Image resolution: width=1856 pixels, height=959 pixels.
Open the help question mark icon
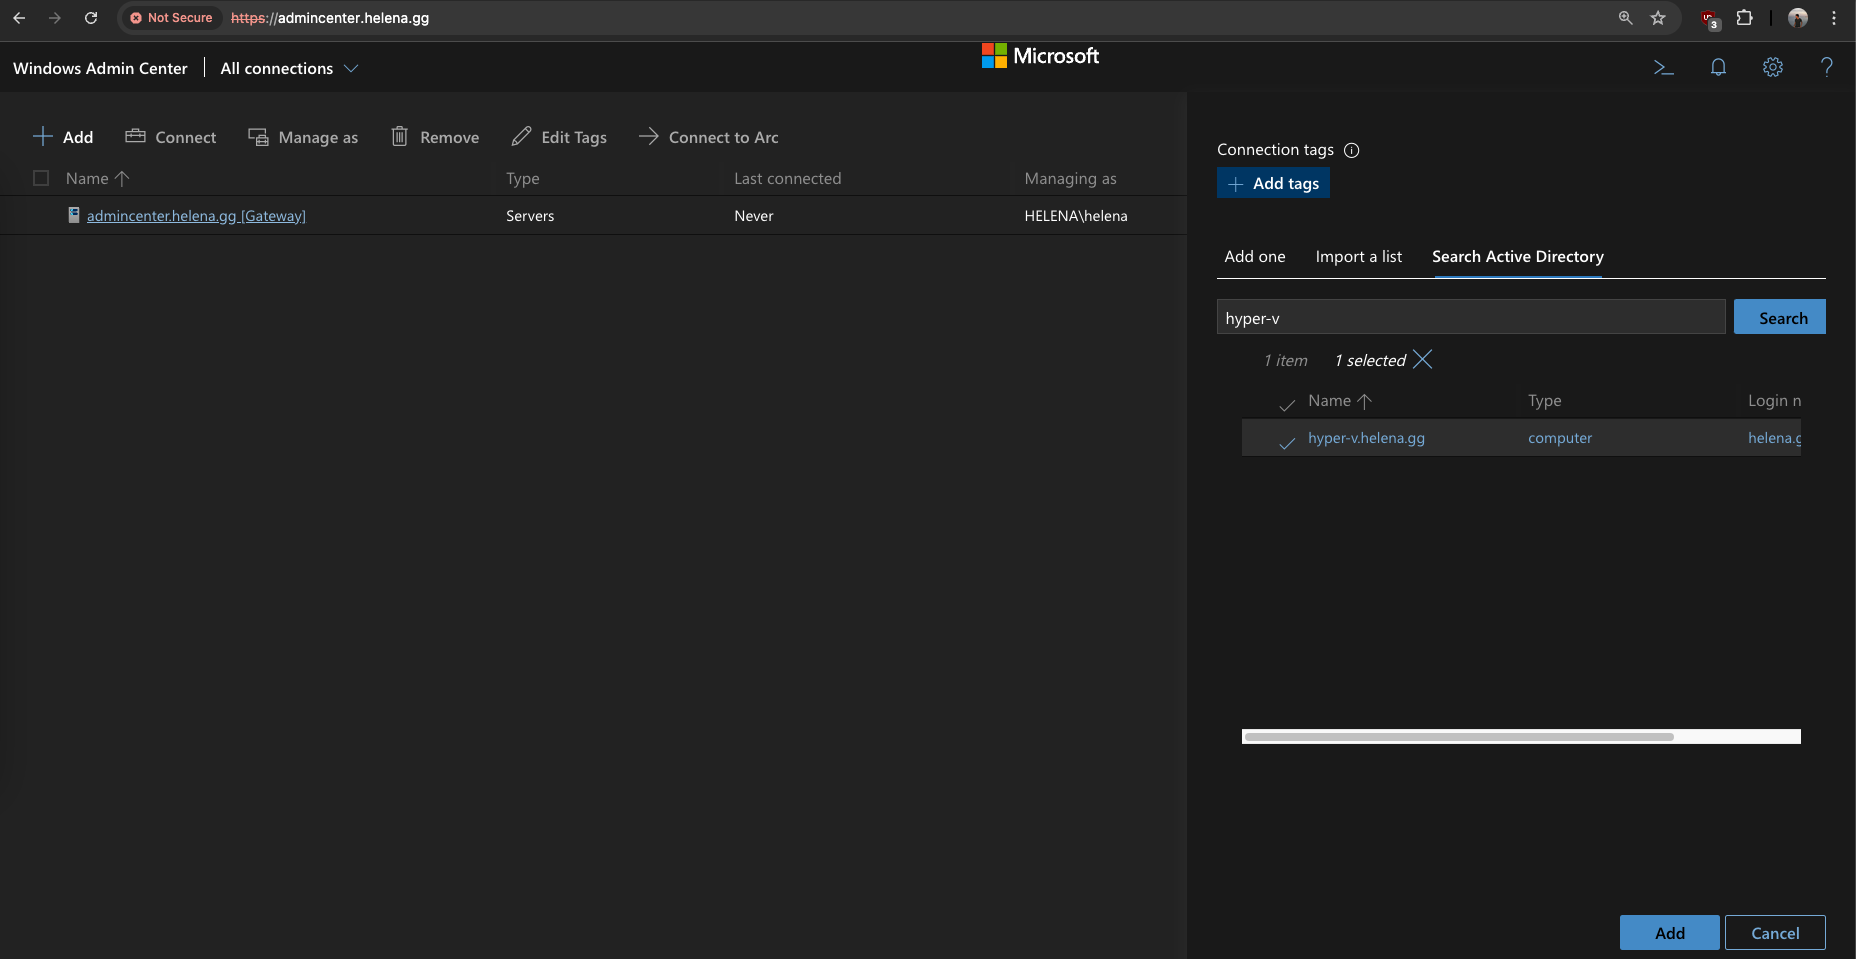1826,68
